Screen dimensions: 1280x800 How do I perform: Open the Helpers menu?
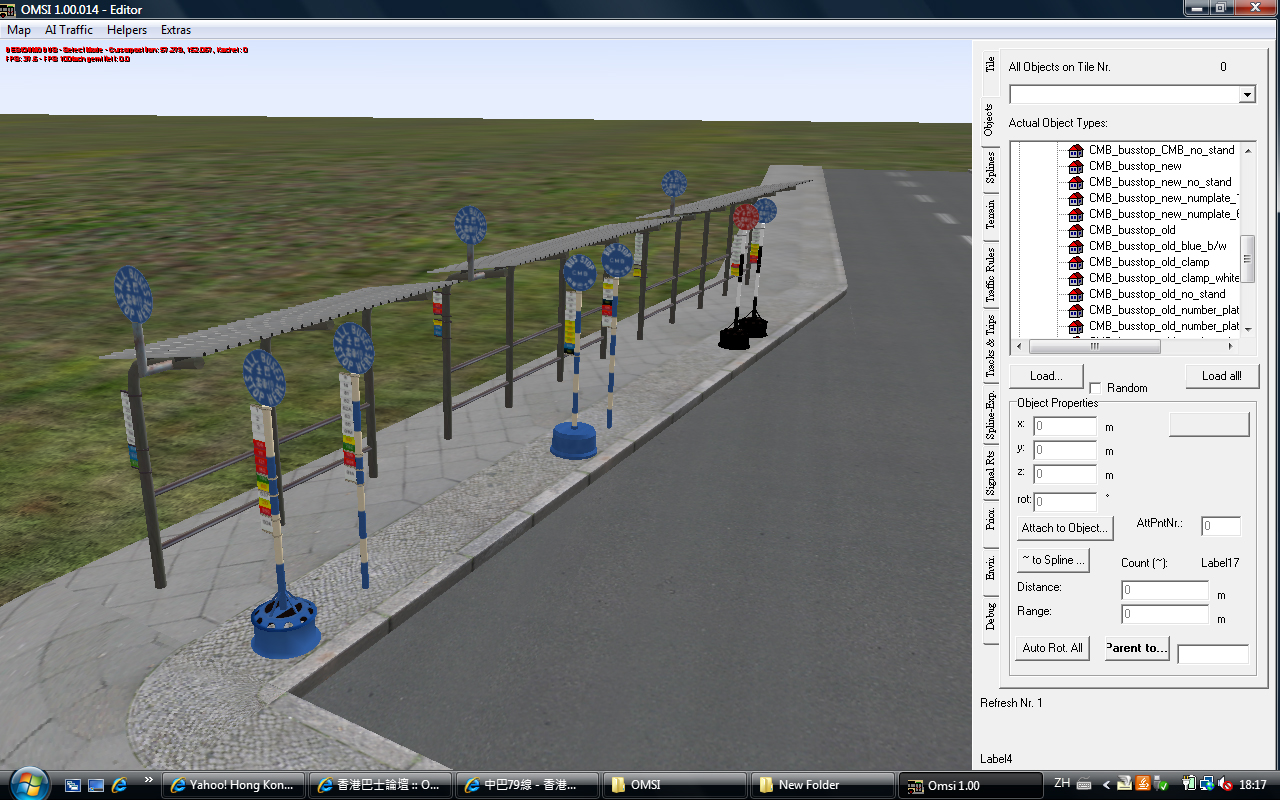127,30
